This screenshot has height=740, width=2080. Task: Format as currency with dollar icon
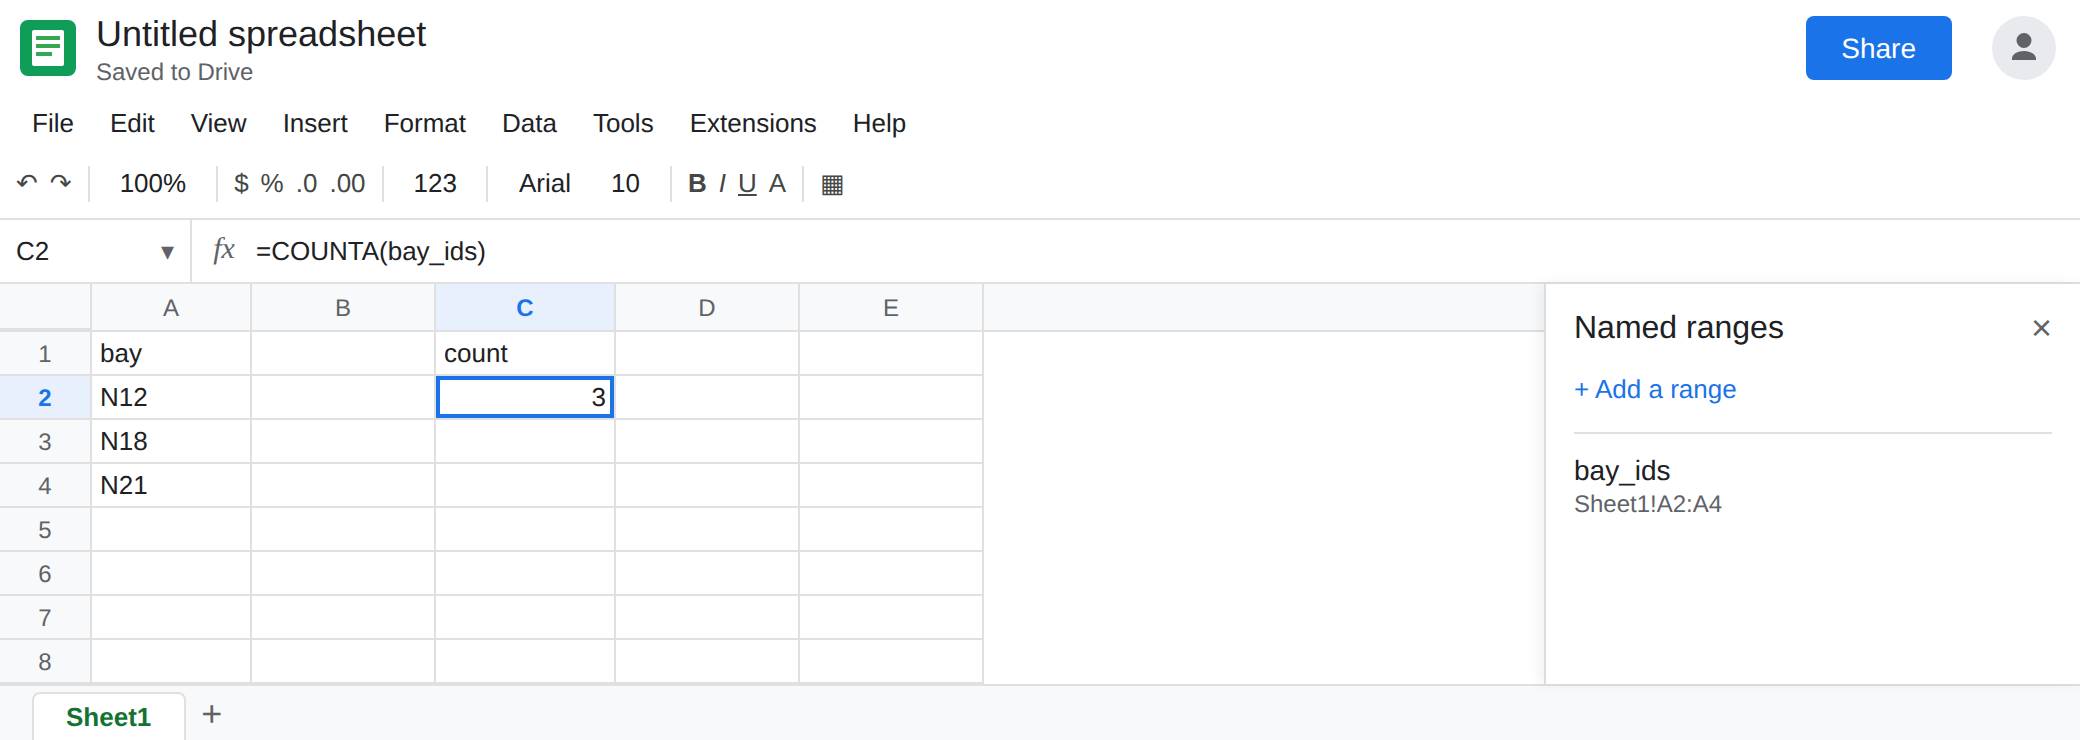pos(241,184)
